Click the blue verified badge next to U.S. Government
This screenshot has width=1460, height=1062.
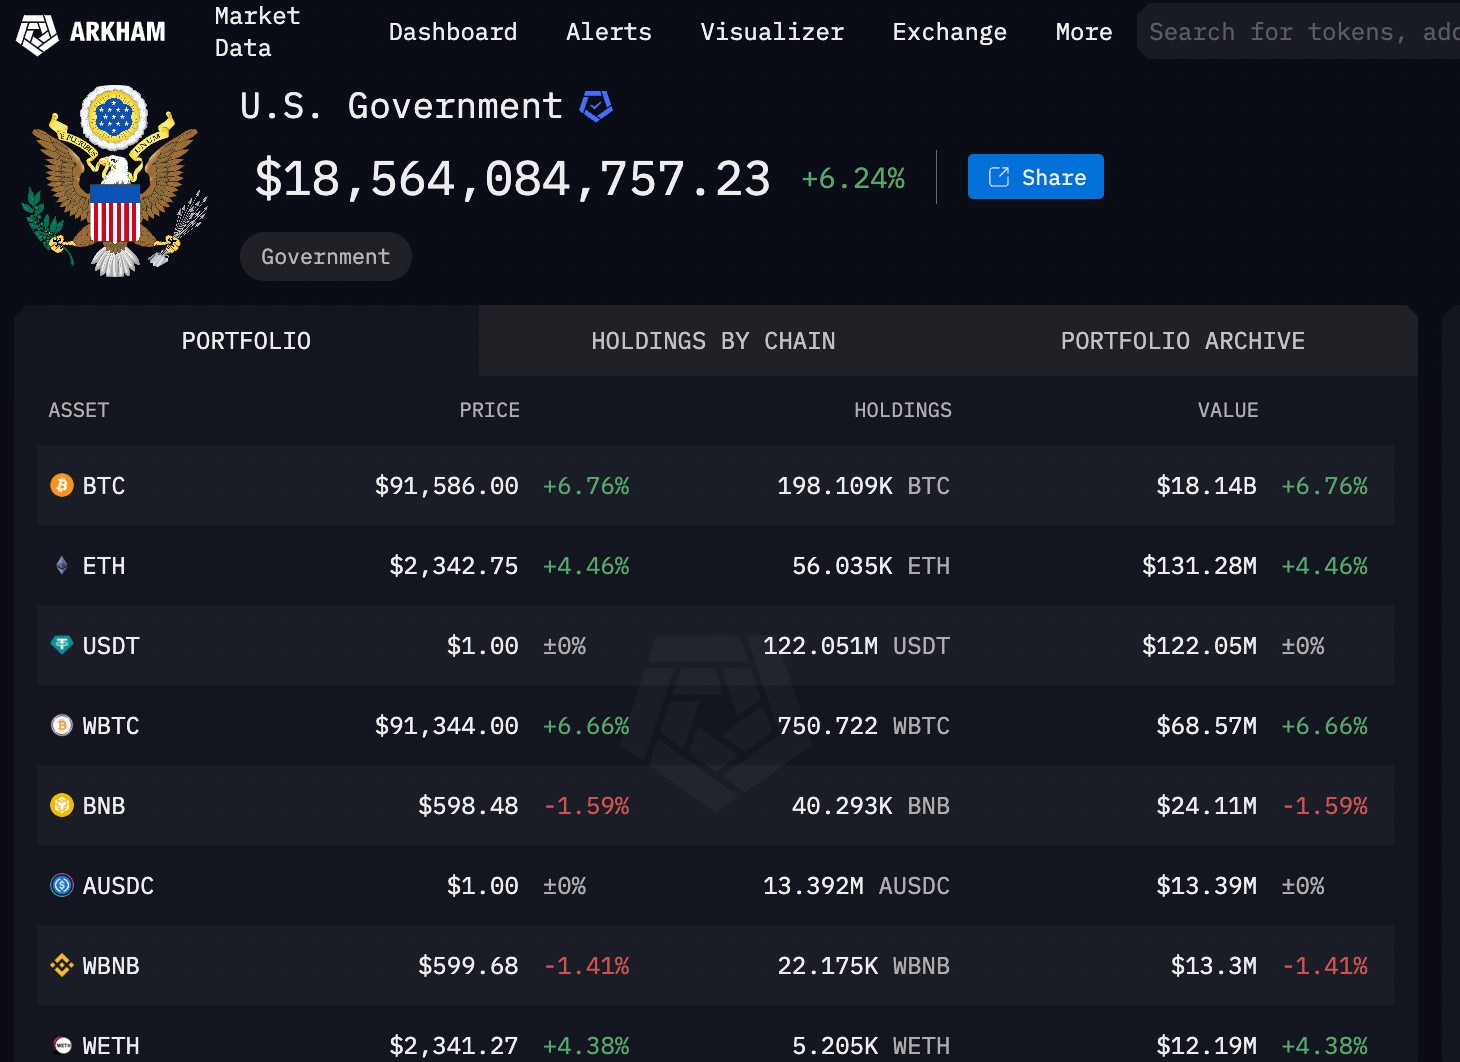[x=596, y=106]
